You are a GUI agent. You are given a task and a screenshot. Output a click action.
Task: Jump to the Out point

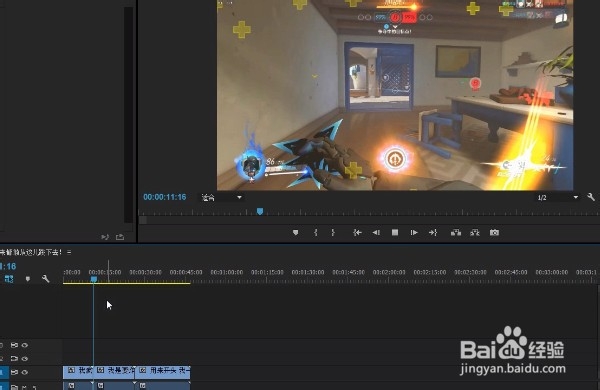coord(433,232)
